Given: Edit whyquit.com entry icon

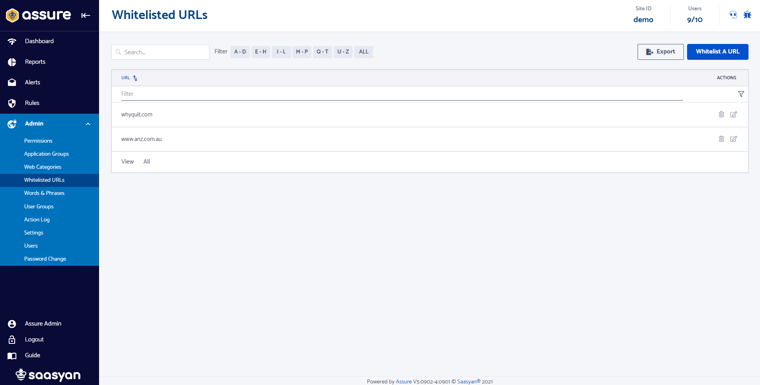Looking at the screenshot, I should 733,114.
